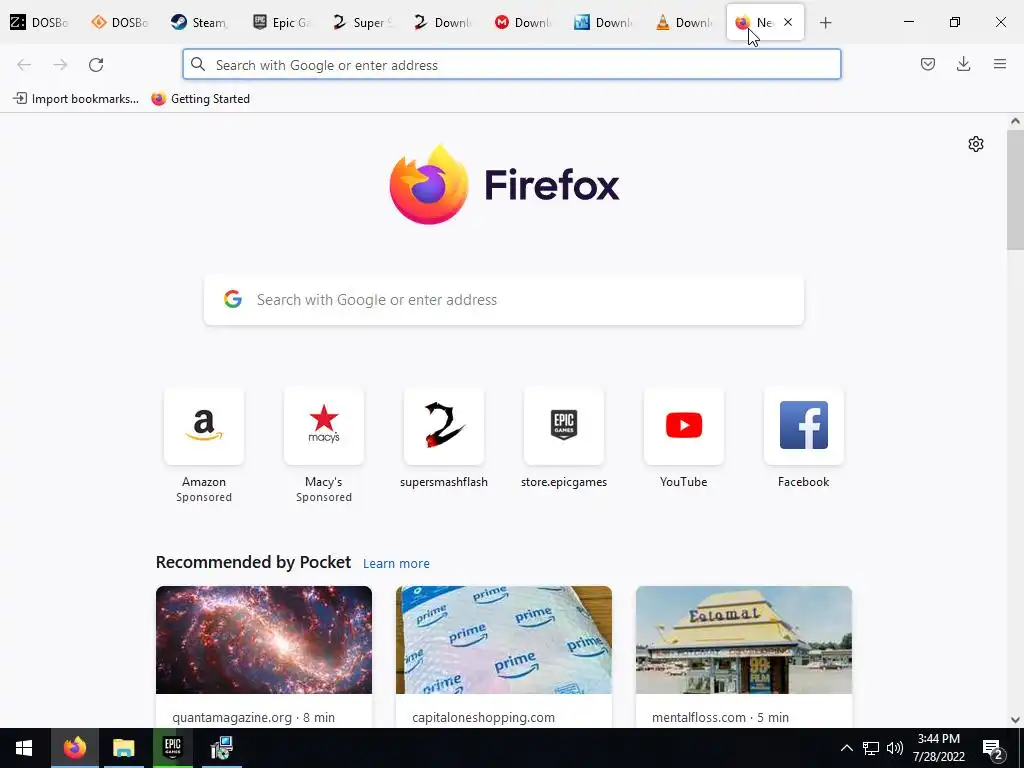Screen dimensions: 1024x768
Task: Switch to the first DOSBox tab
Action: (x=40, y=23)
